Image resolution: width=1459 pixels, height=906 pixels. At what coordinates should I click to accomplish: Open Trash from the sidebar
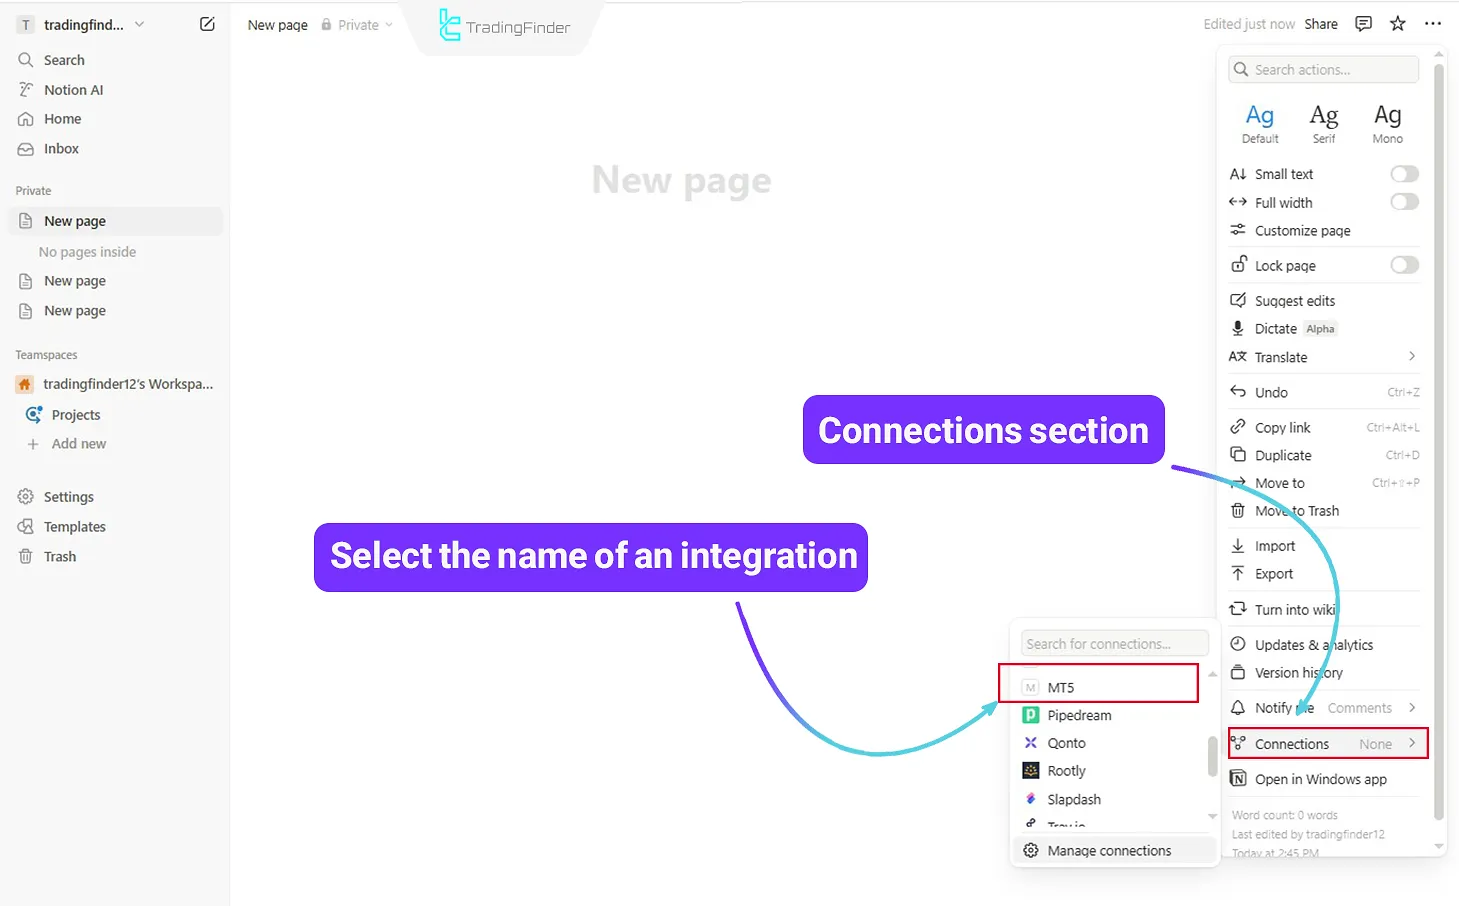59,556
